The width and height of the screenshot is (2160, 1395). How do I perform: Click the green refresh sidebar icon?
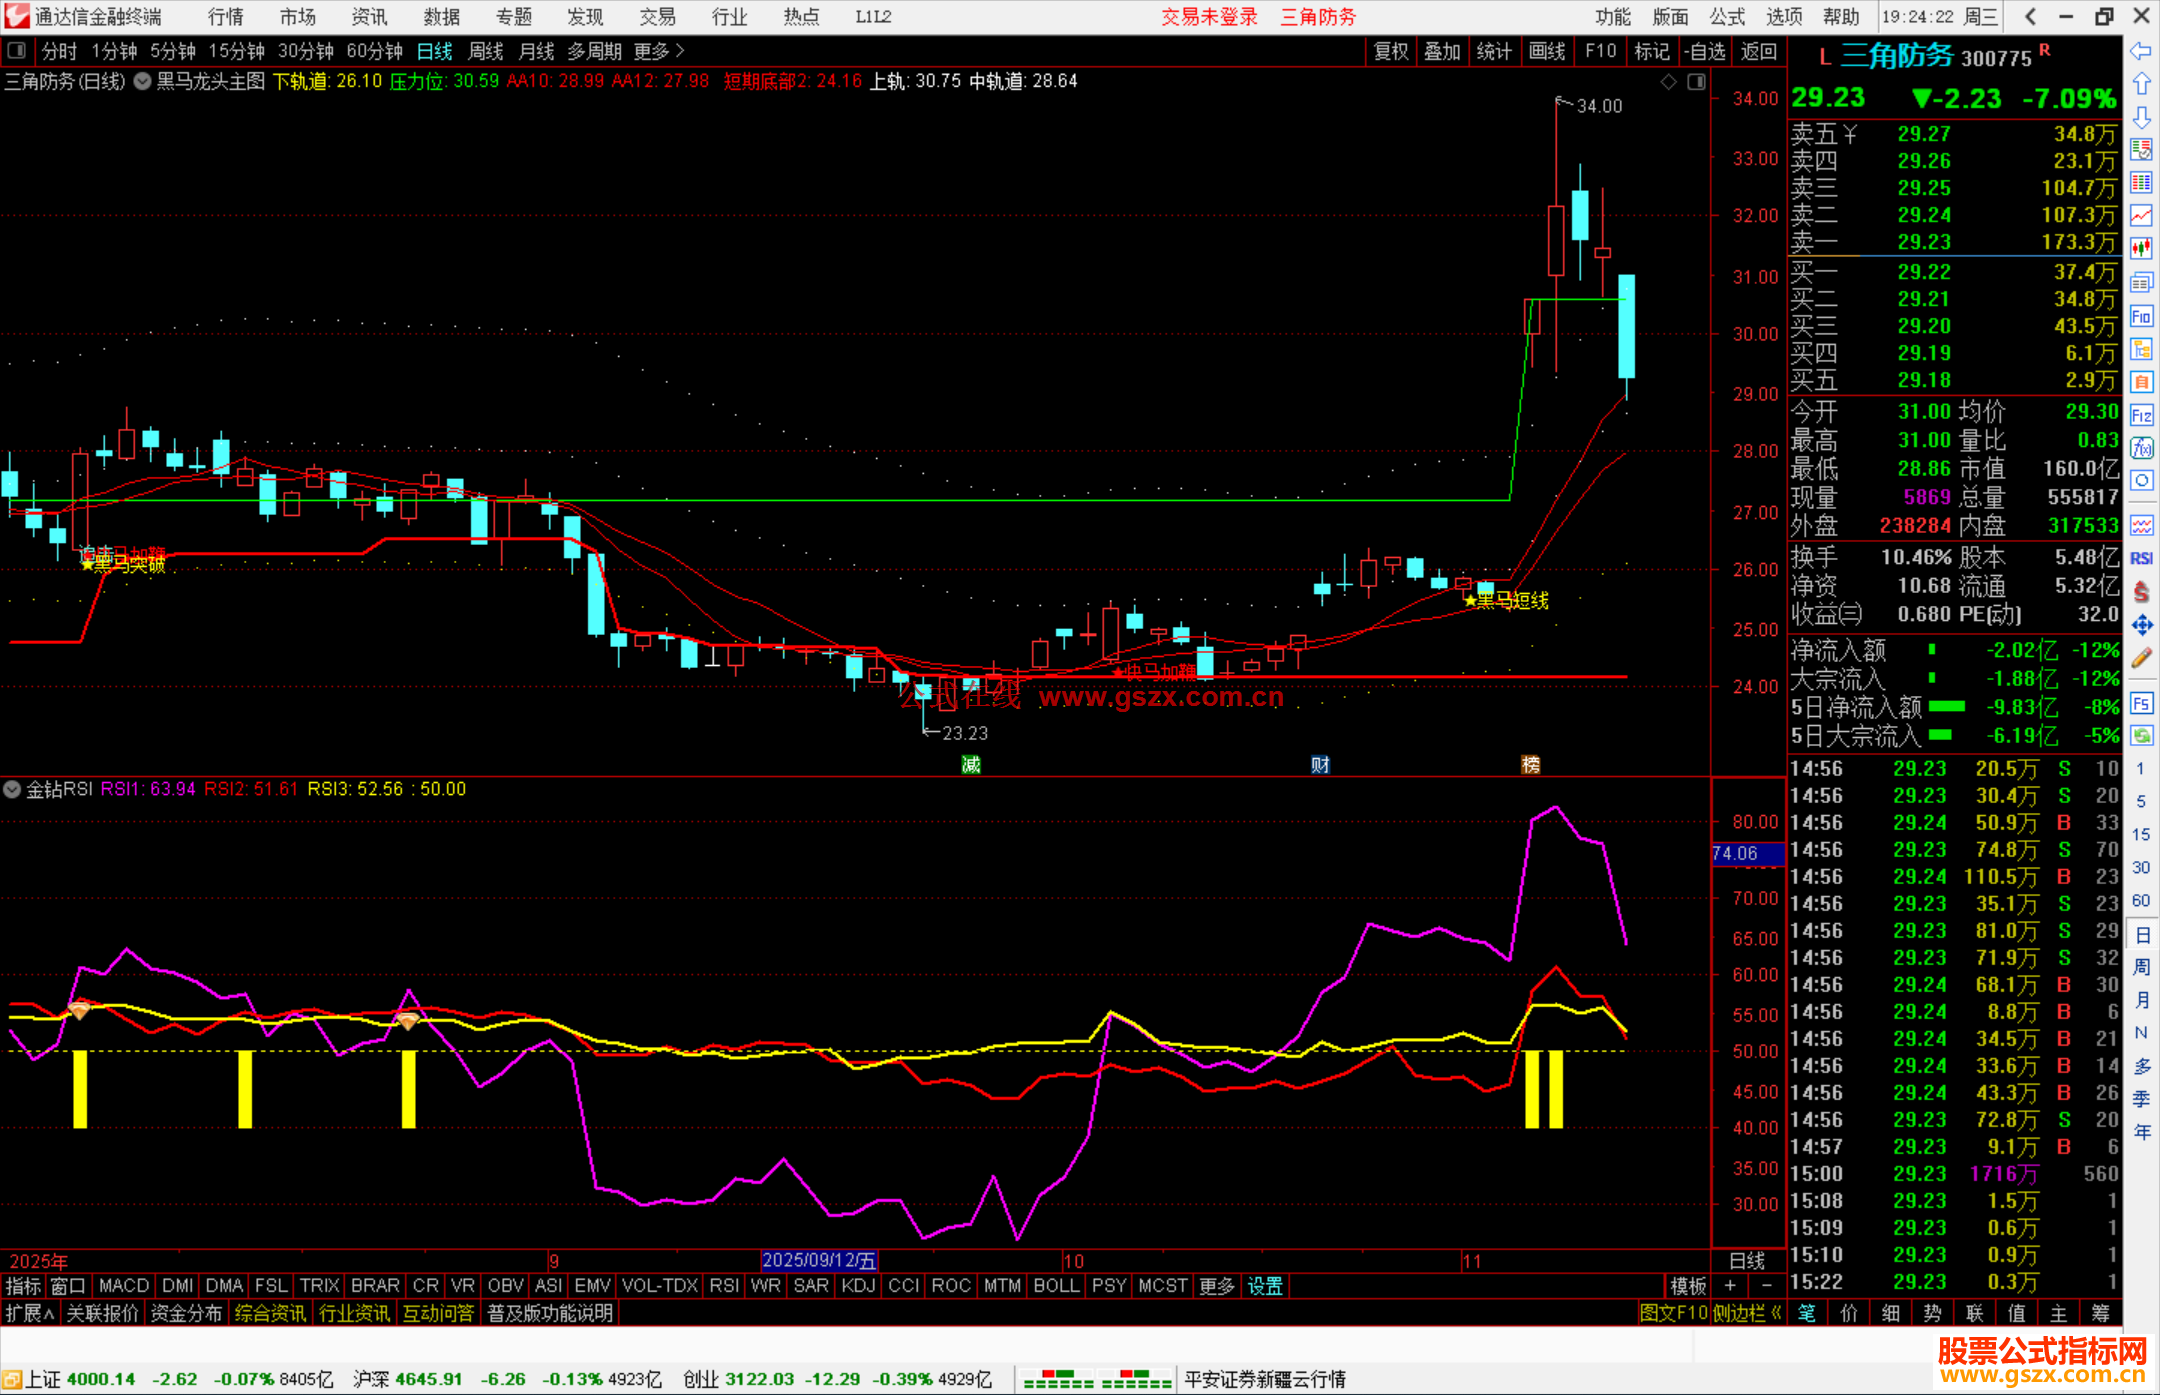click(2141, 736)
